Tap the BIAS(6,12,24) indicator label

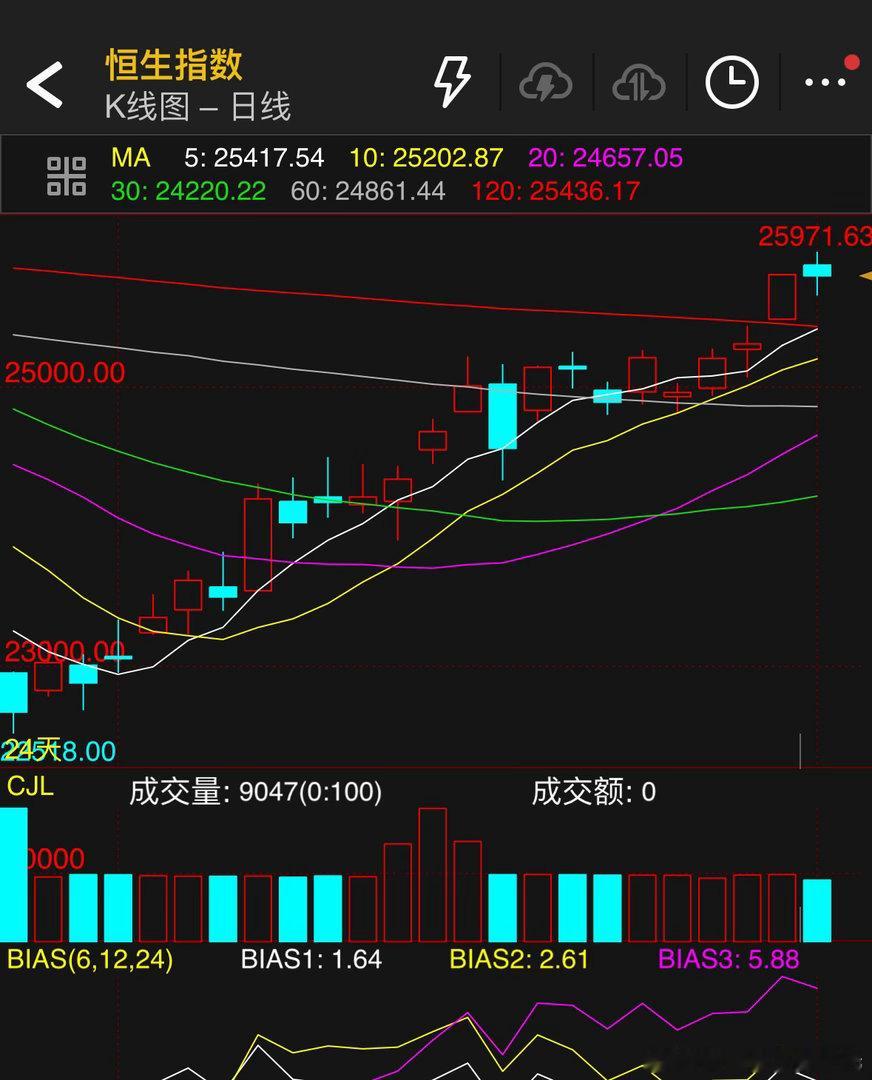click(90, 959)
